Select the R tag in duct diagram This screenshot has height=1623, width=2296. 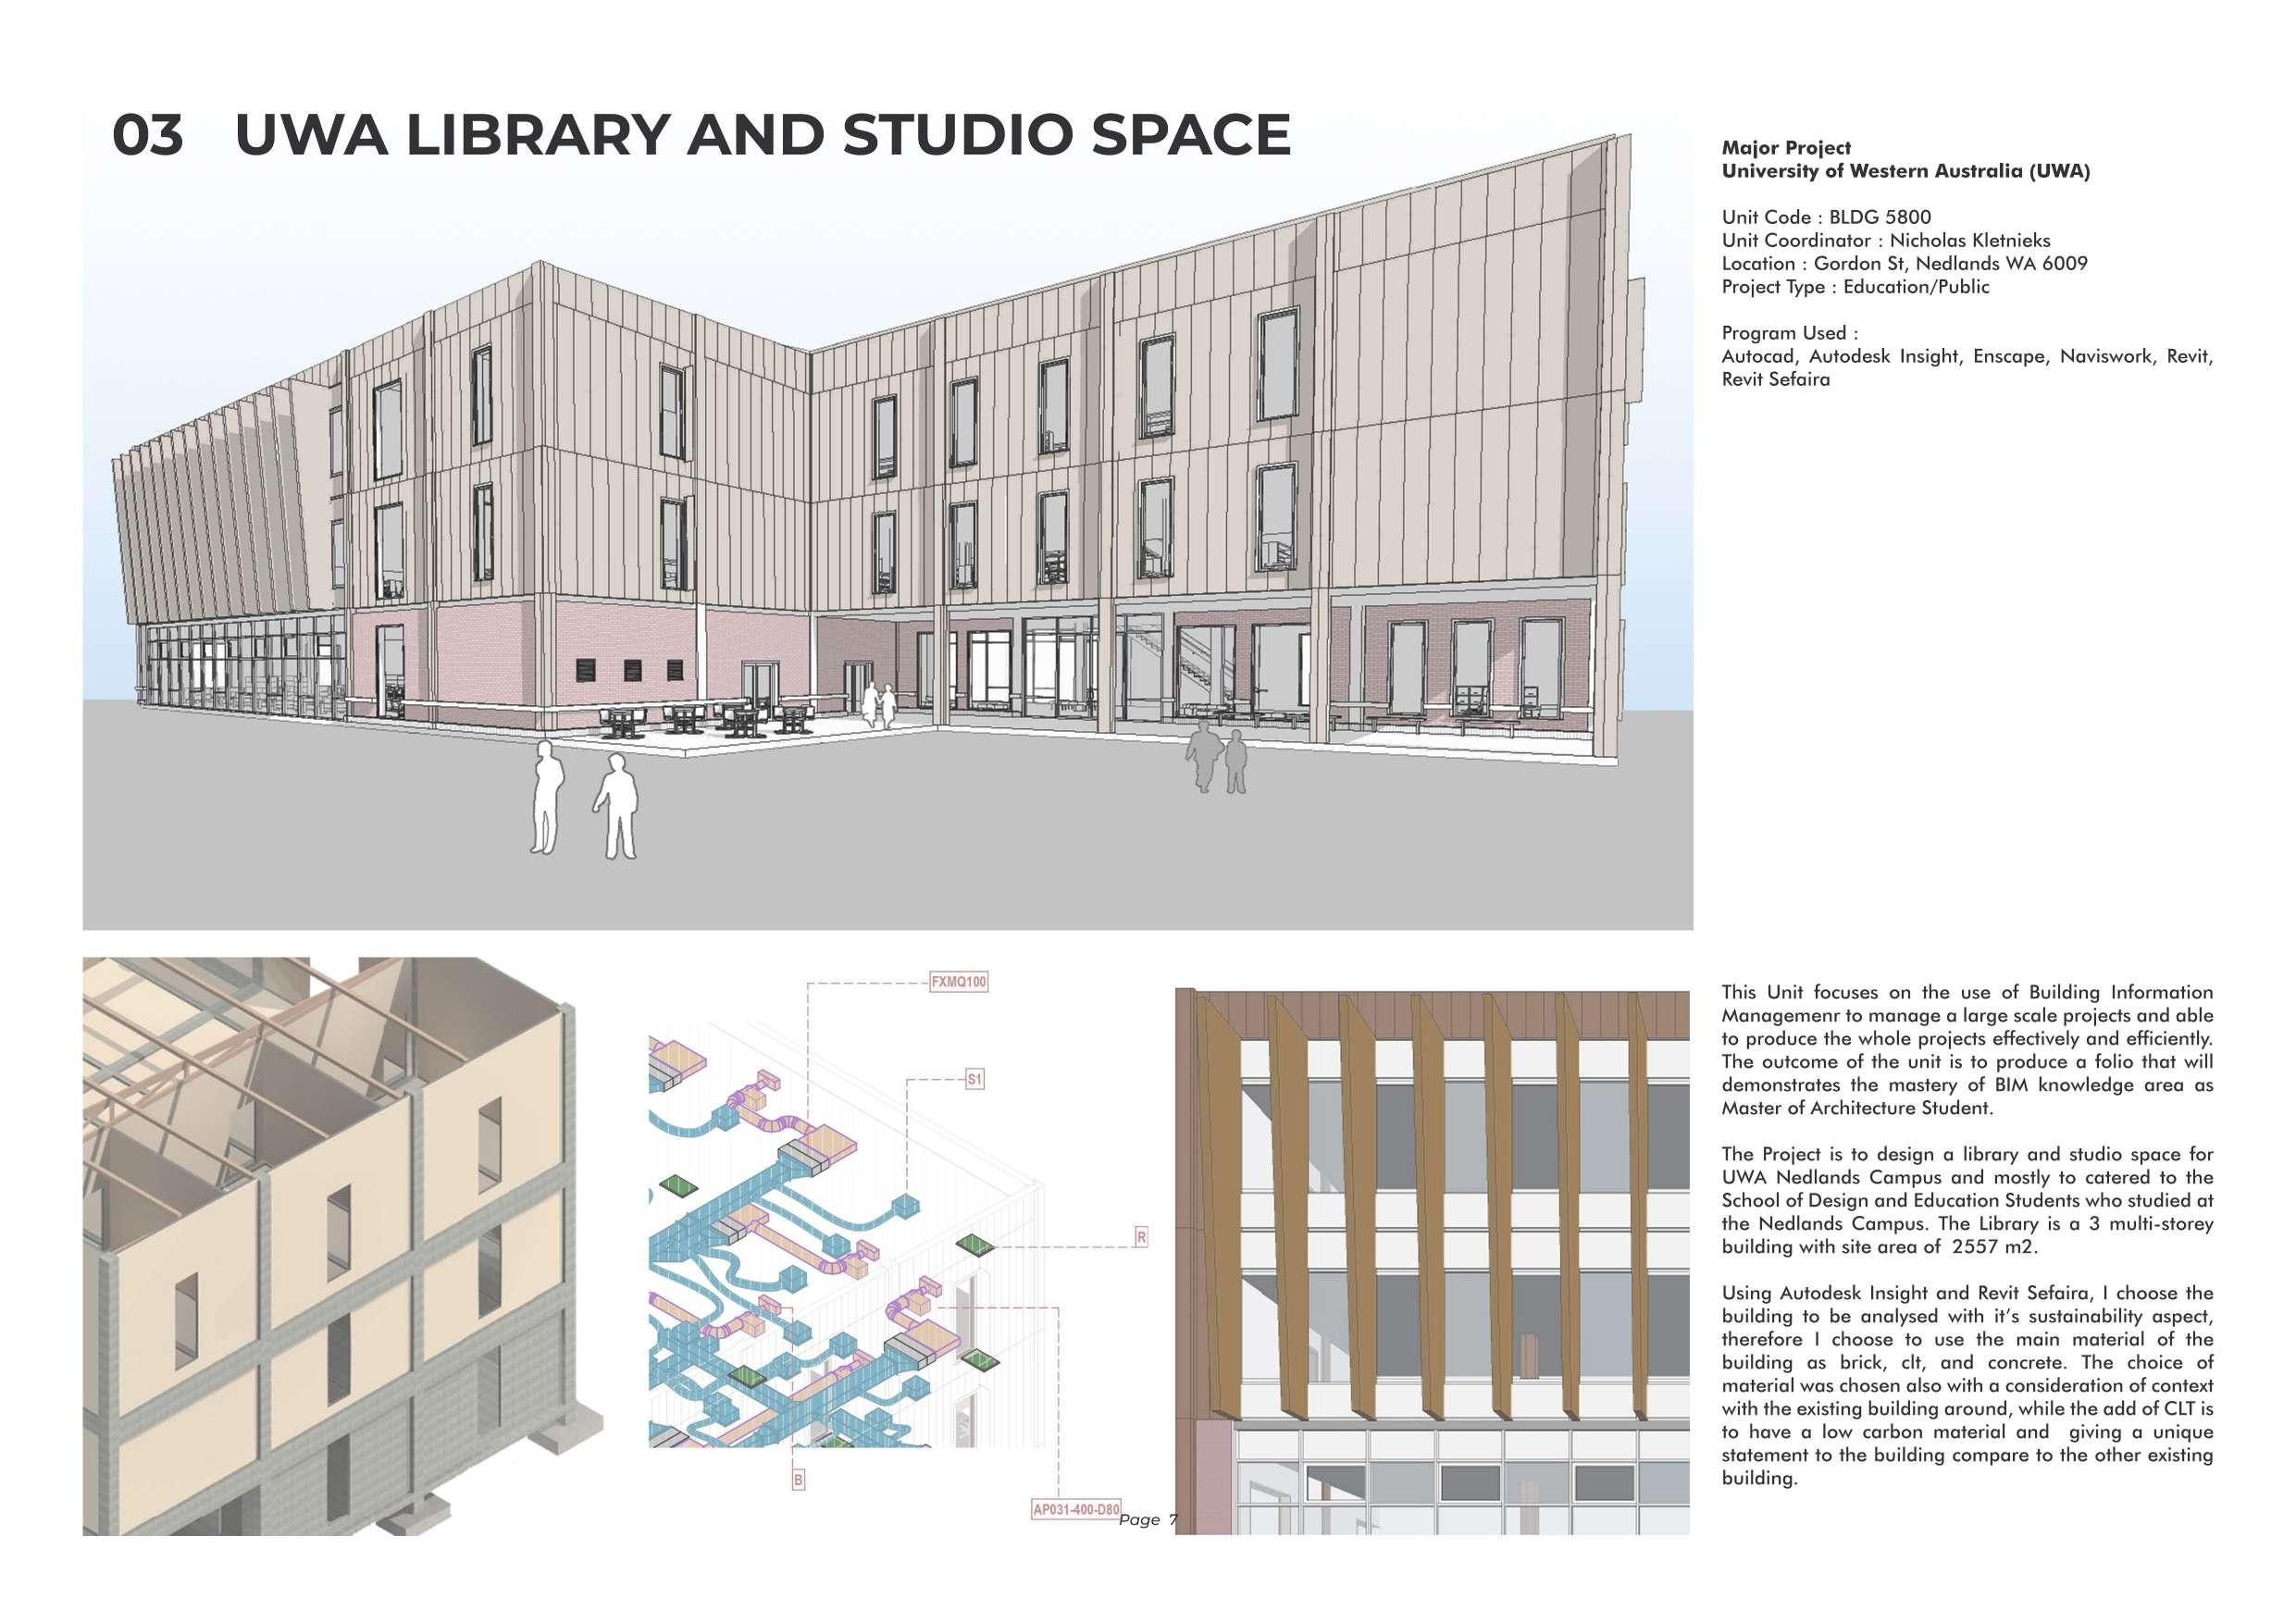pyautogui.click(x=1141, y=1237)
